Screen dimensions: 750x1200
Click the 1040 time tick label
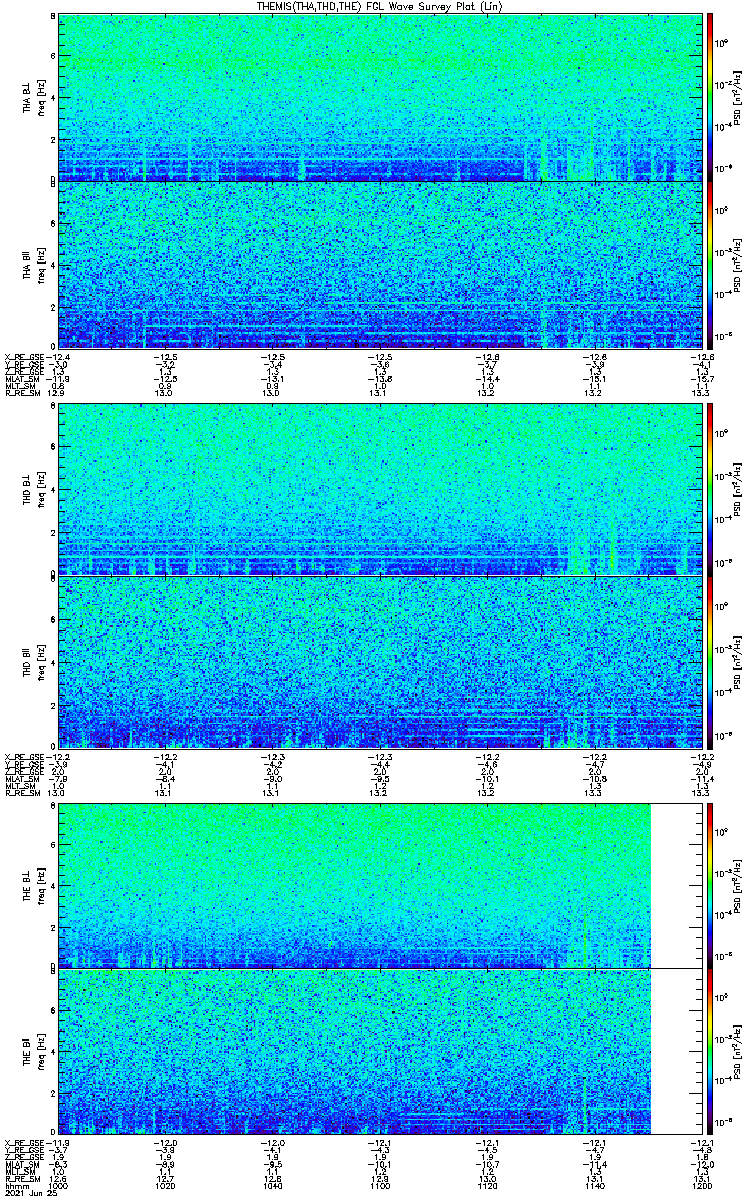[x=272, y=1186]
